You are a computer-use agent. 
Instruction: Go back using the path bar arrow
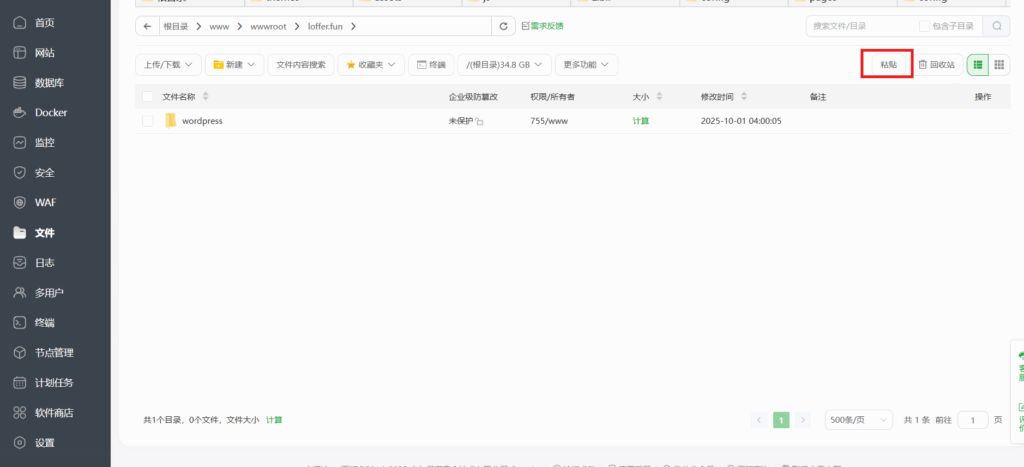click(147, 26)
